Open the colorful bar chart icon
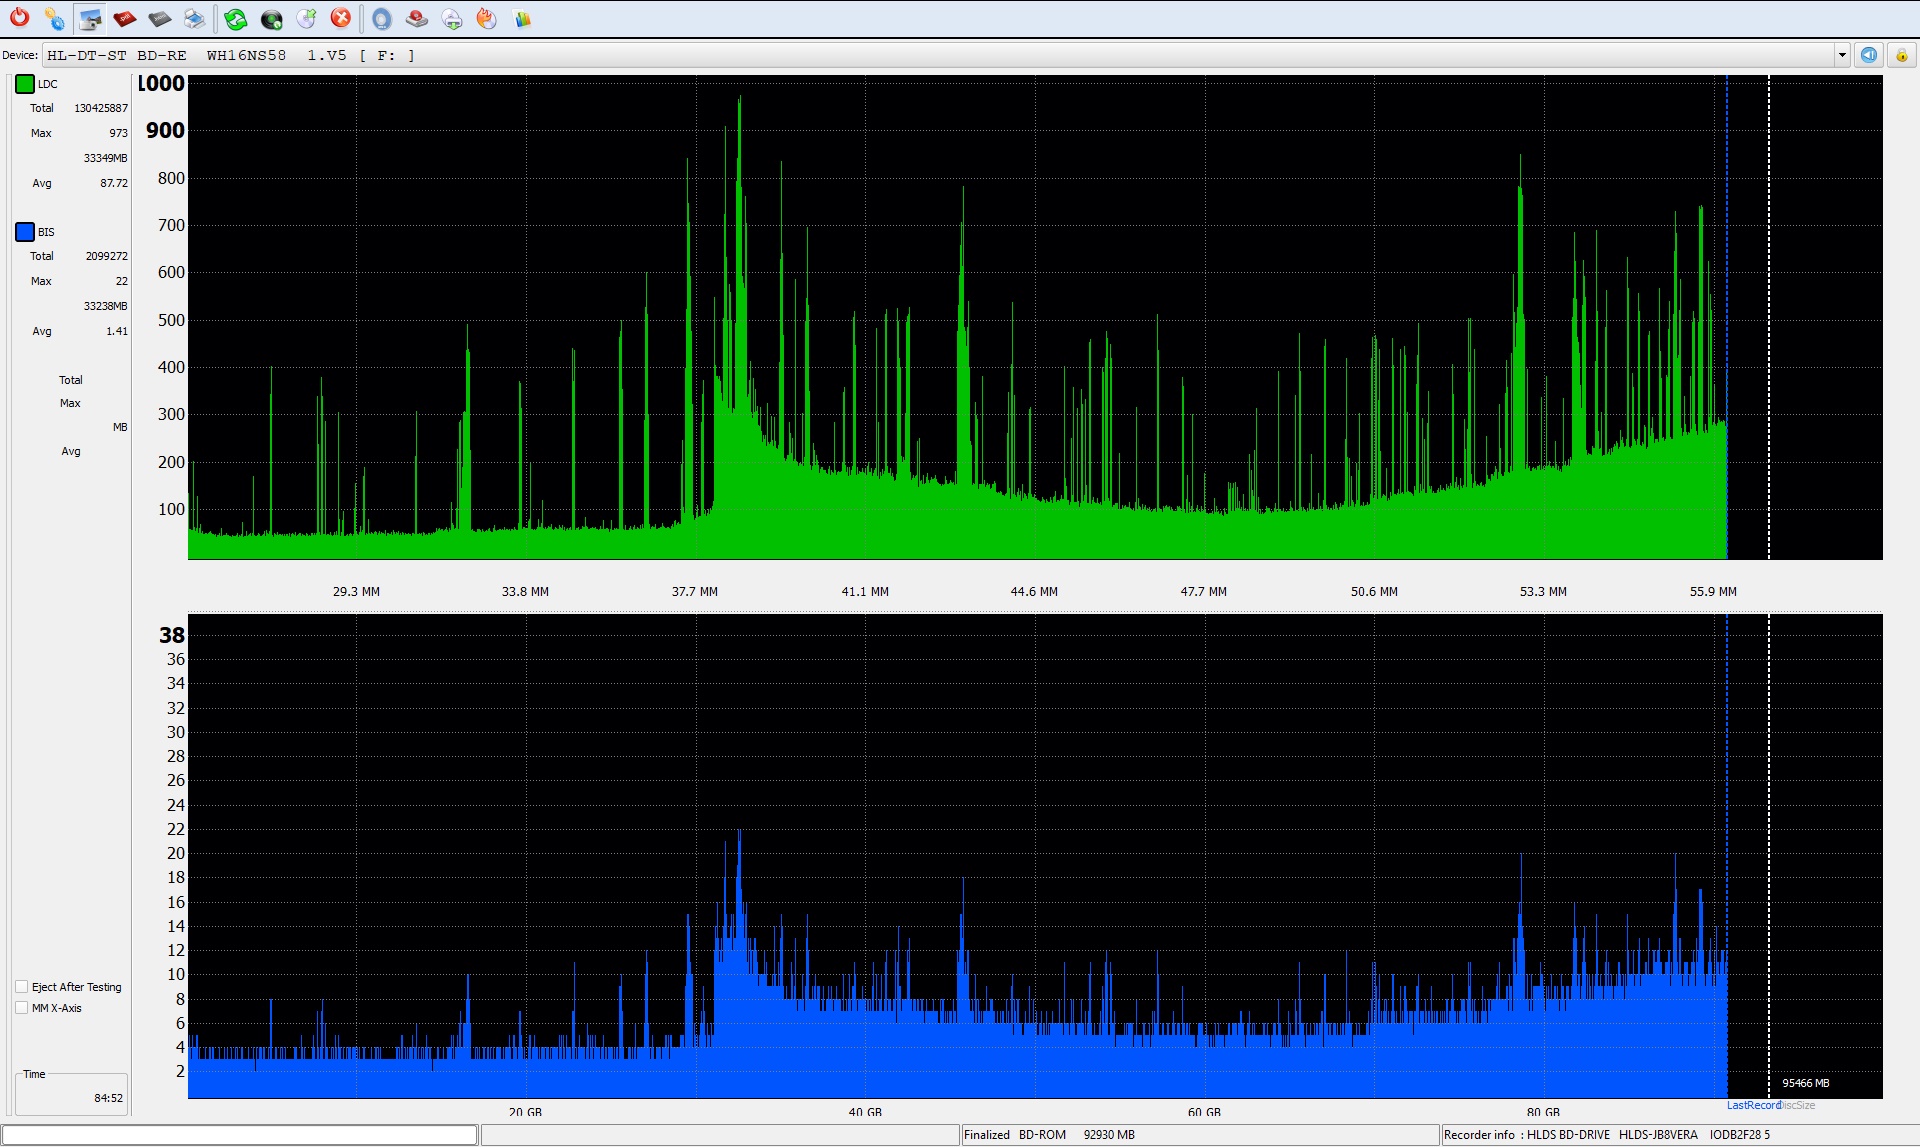 click(522, 18)
